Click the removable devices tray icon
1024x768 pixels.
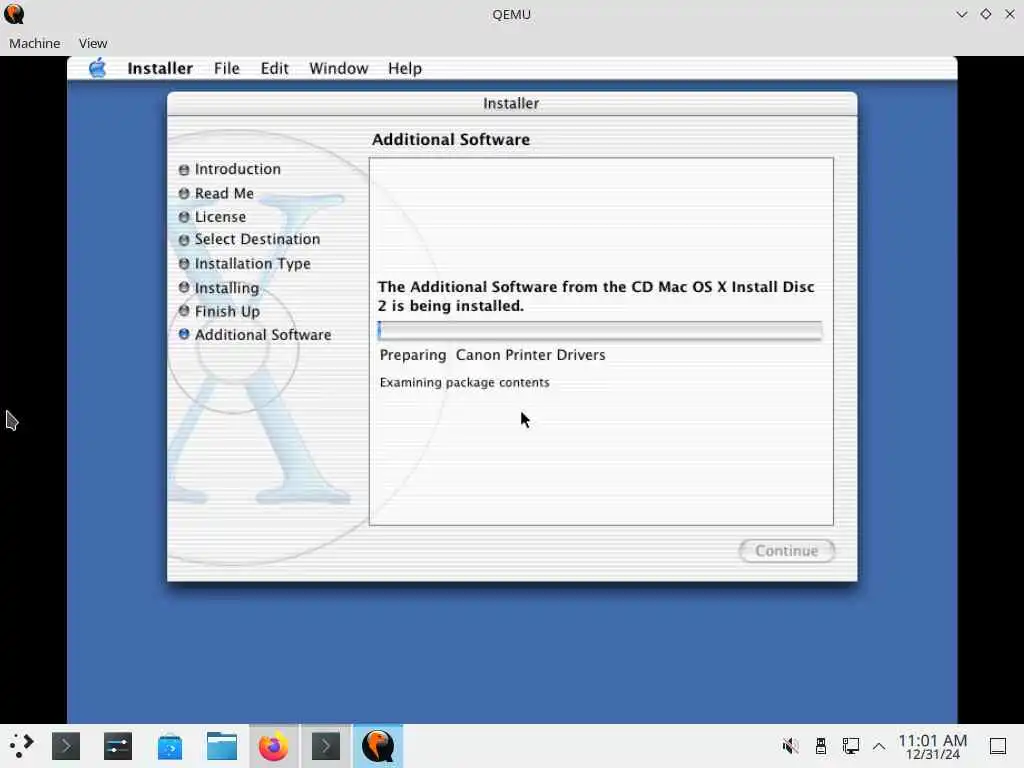pyautogui.click(x=821, y=746)
